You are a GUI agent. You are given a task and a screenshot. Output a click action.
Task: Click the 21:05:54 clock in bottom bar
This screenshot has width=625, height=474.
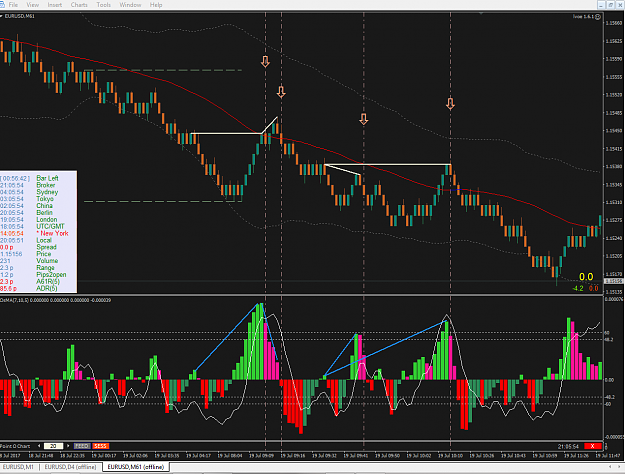tap(569, 446)
